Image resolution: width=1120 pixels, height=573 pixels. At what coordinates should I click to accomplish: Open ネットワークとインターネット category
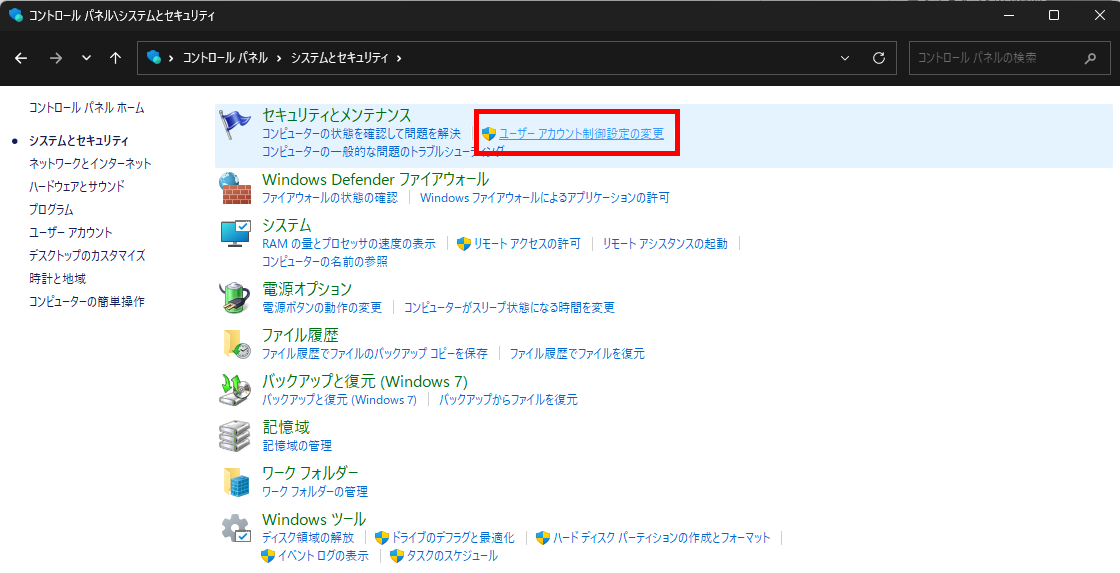90,164
